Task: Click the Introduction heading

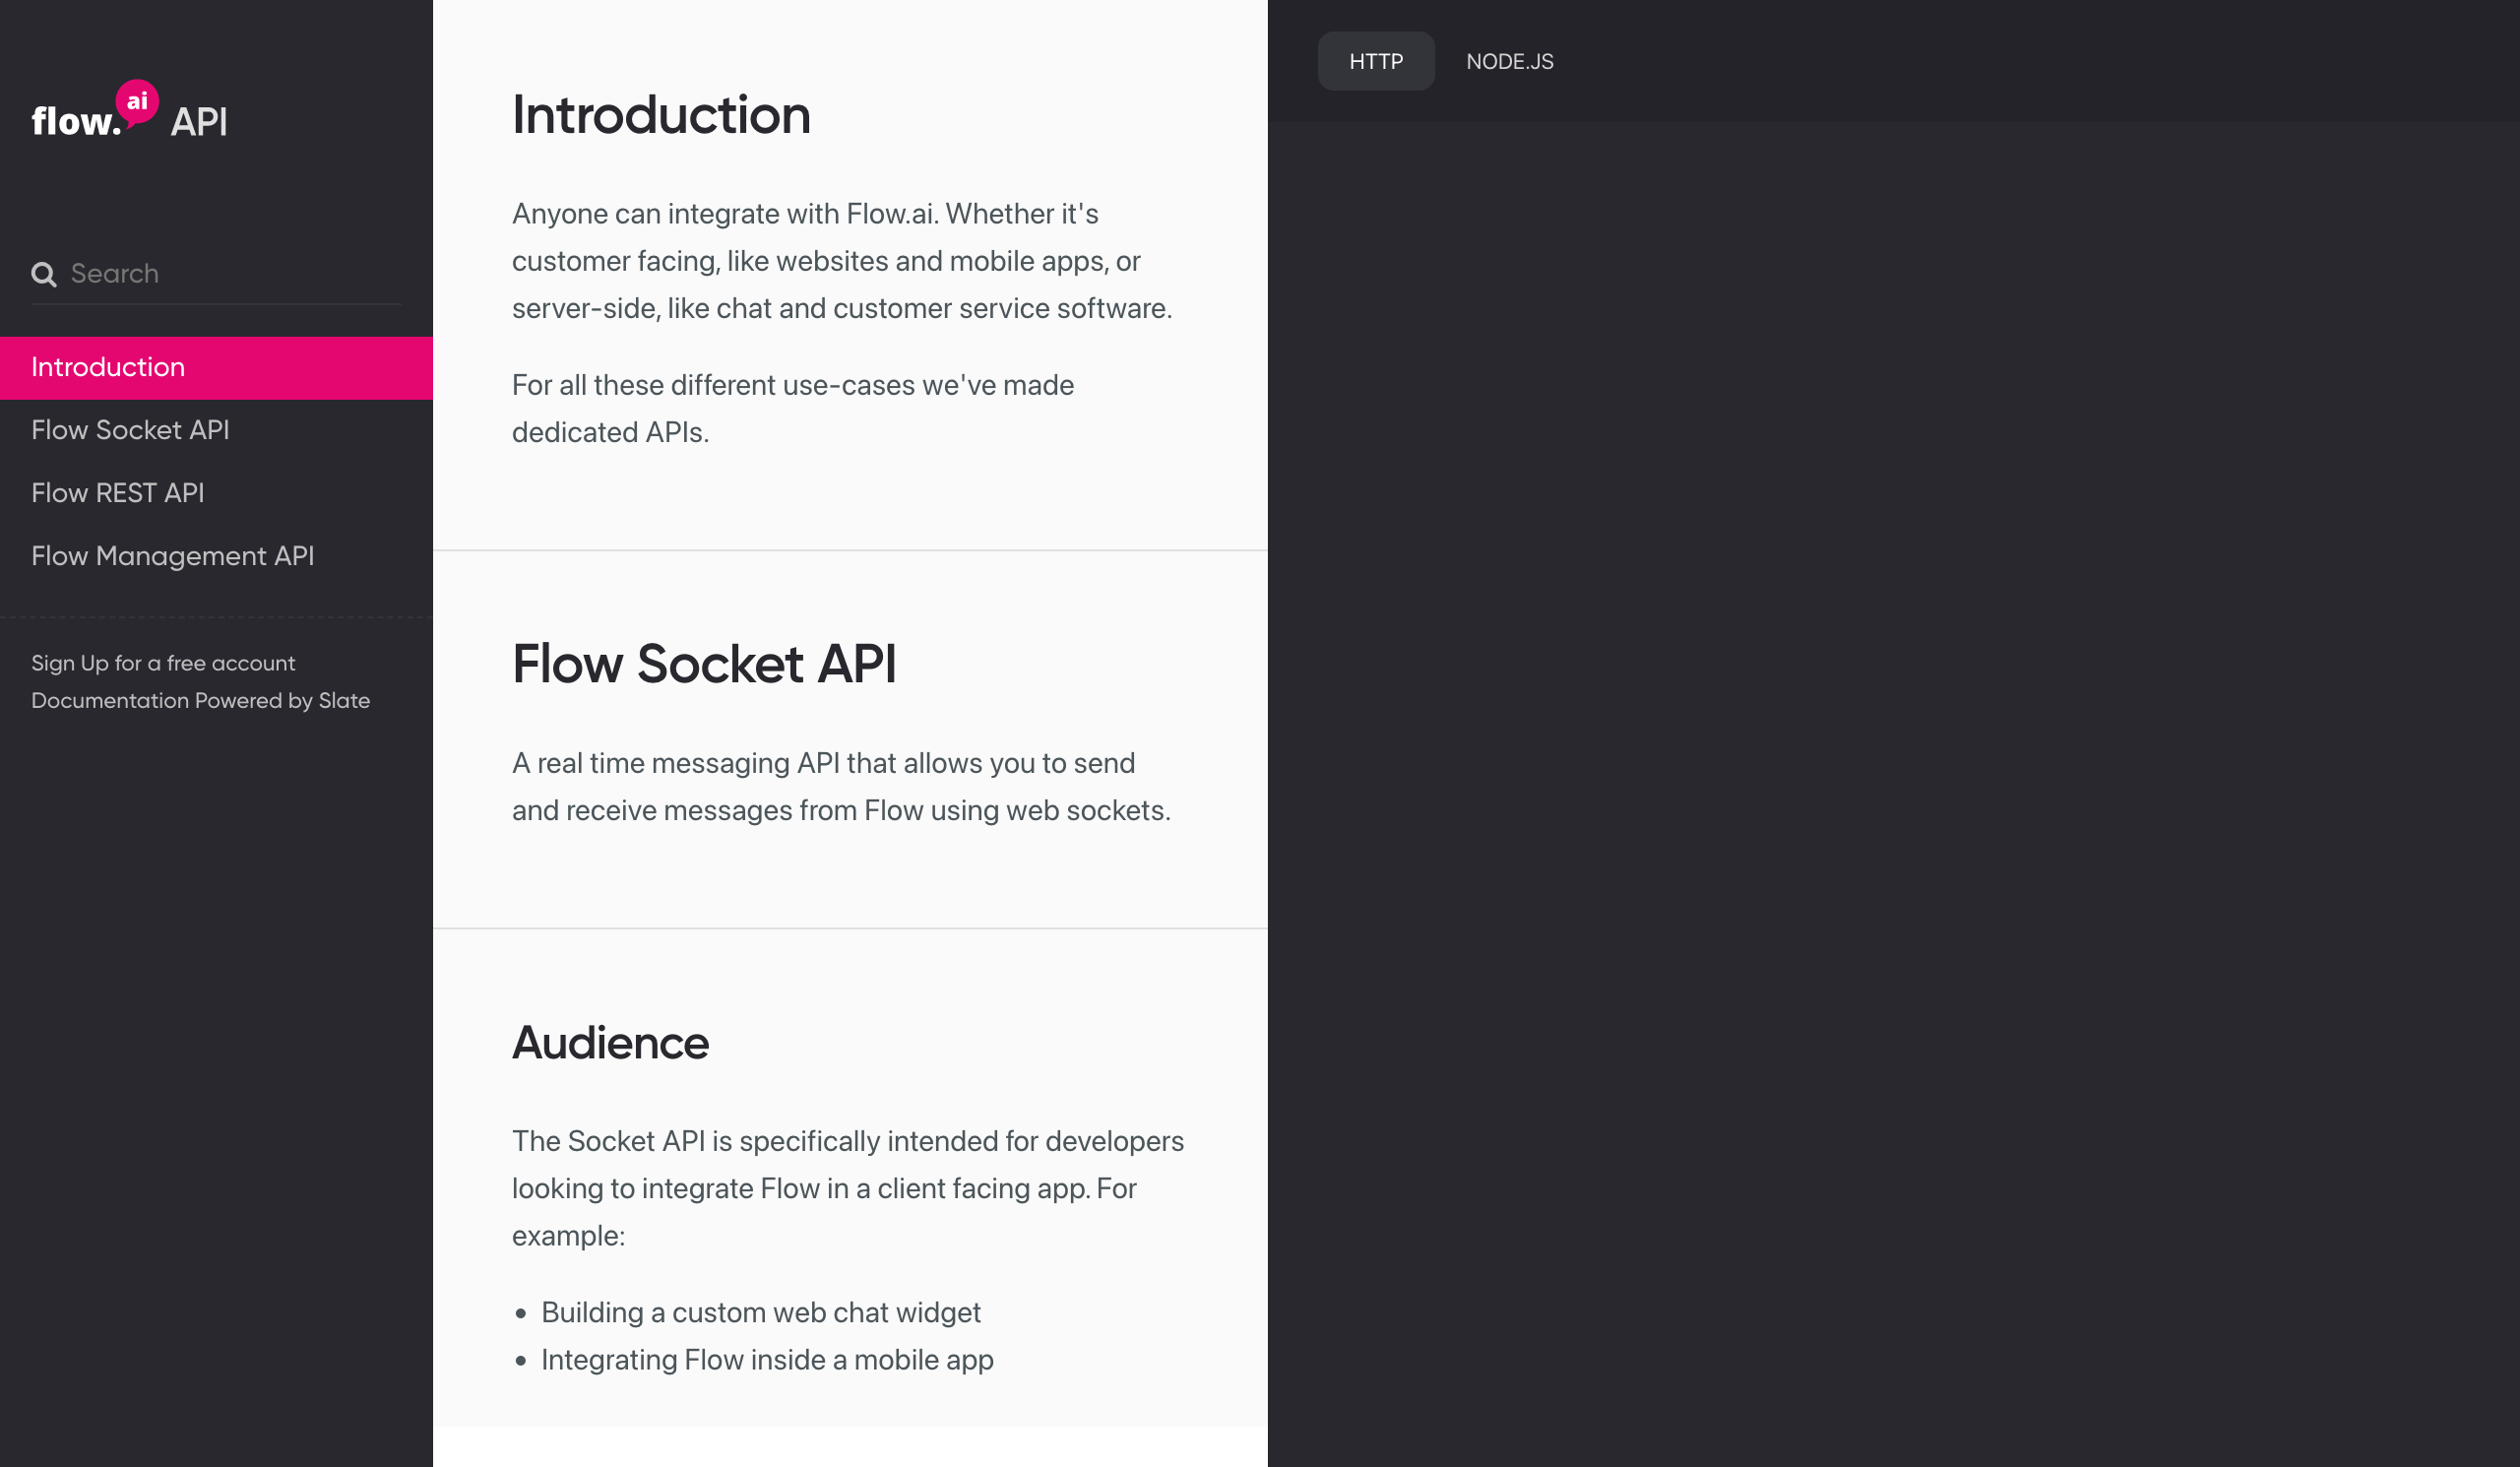Action: (661, 115)
